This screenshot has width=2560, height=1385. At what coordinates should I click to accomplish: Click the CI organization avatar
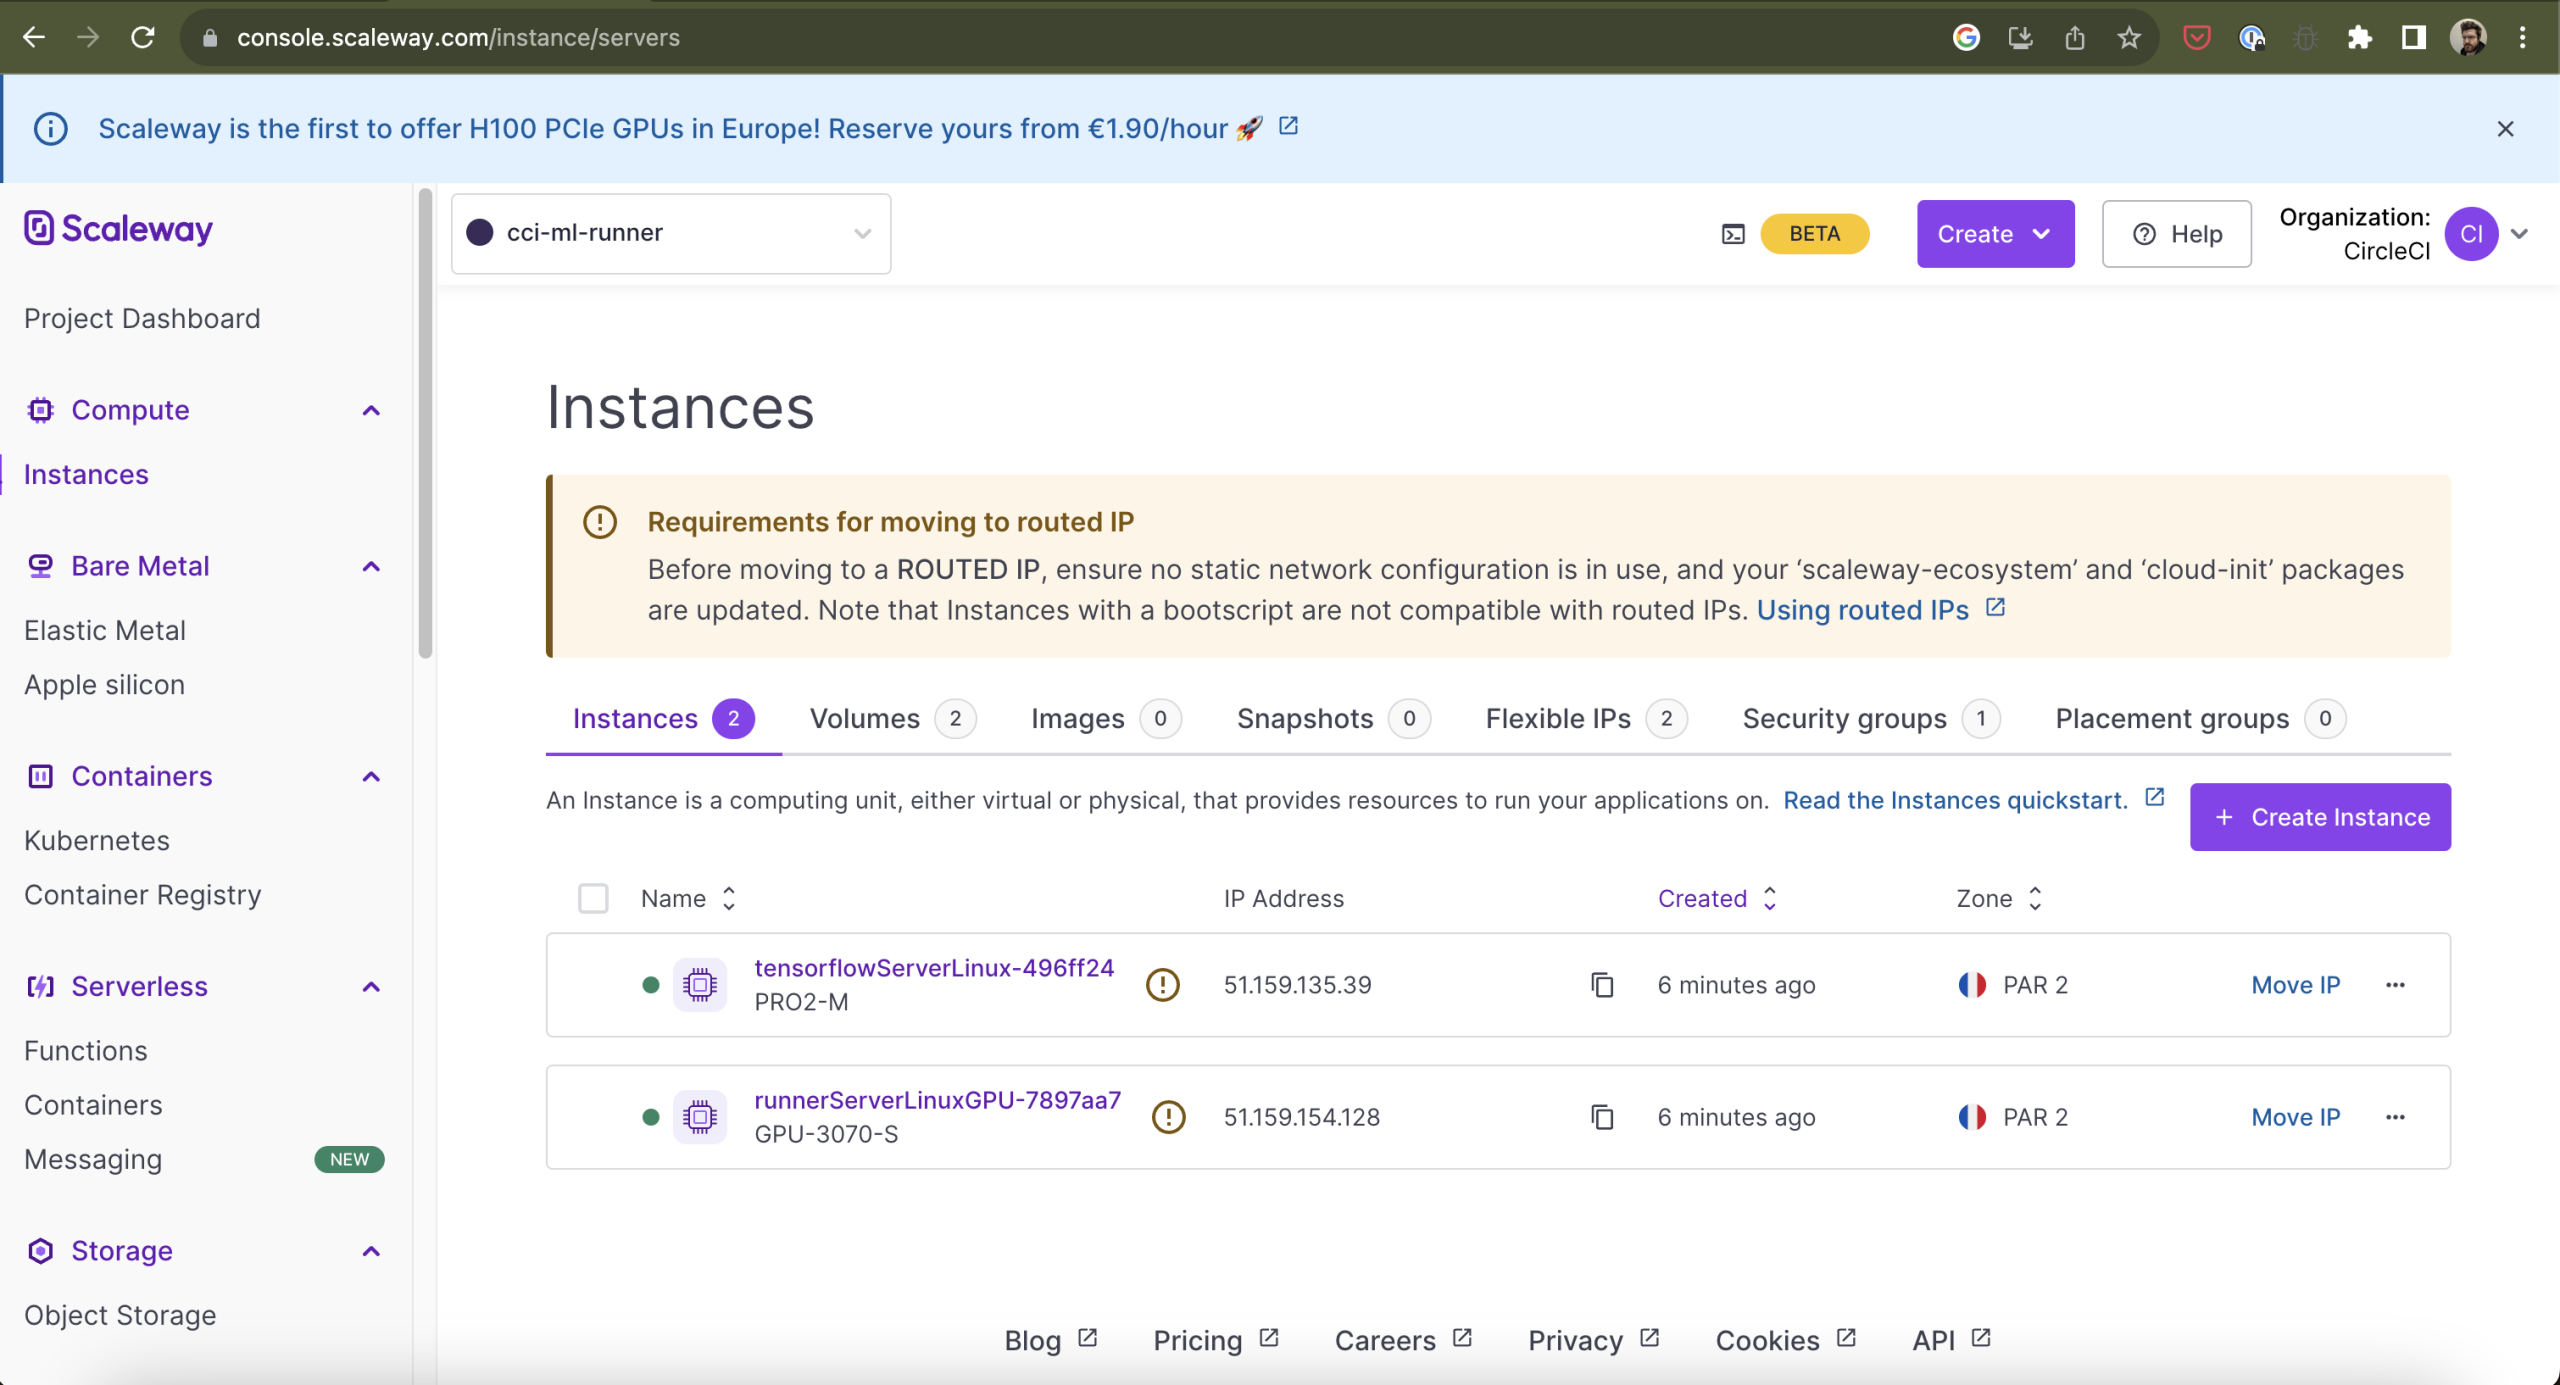point(2471,234)
